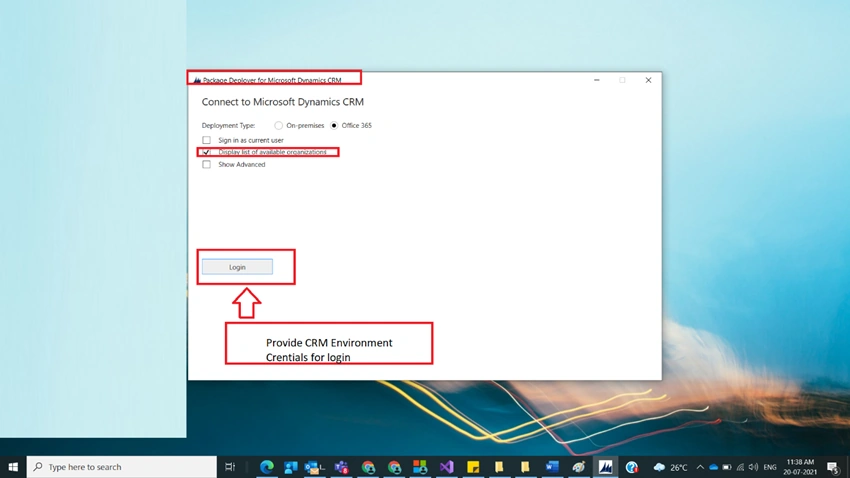Click the Package Deployer title bar icon

tap(197, 80)
